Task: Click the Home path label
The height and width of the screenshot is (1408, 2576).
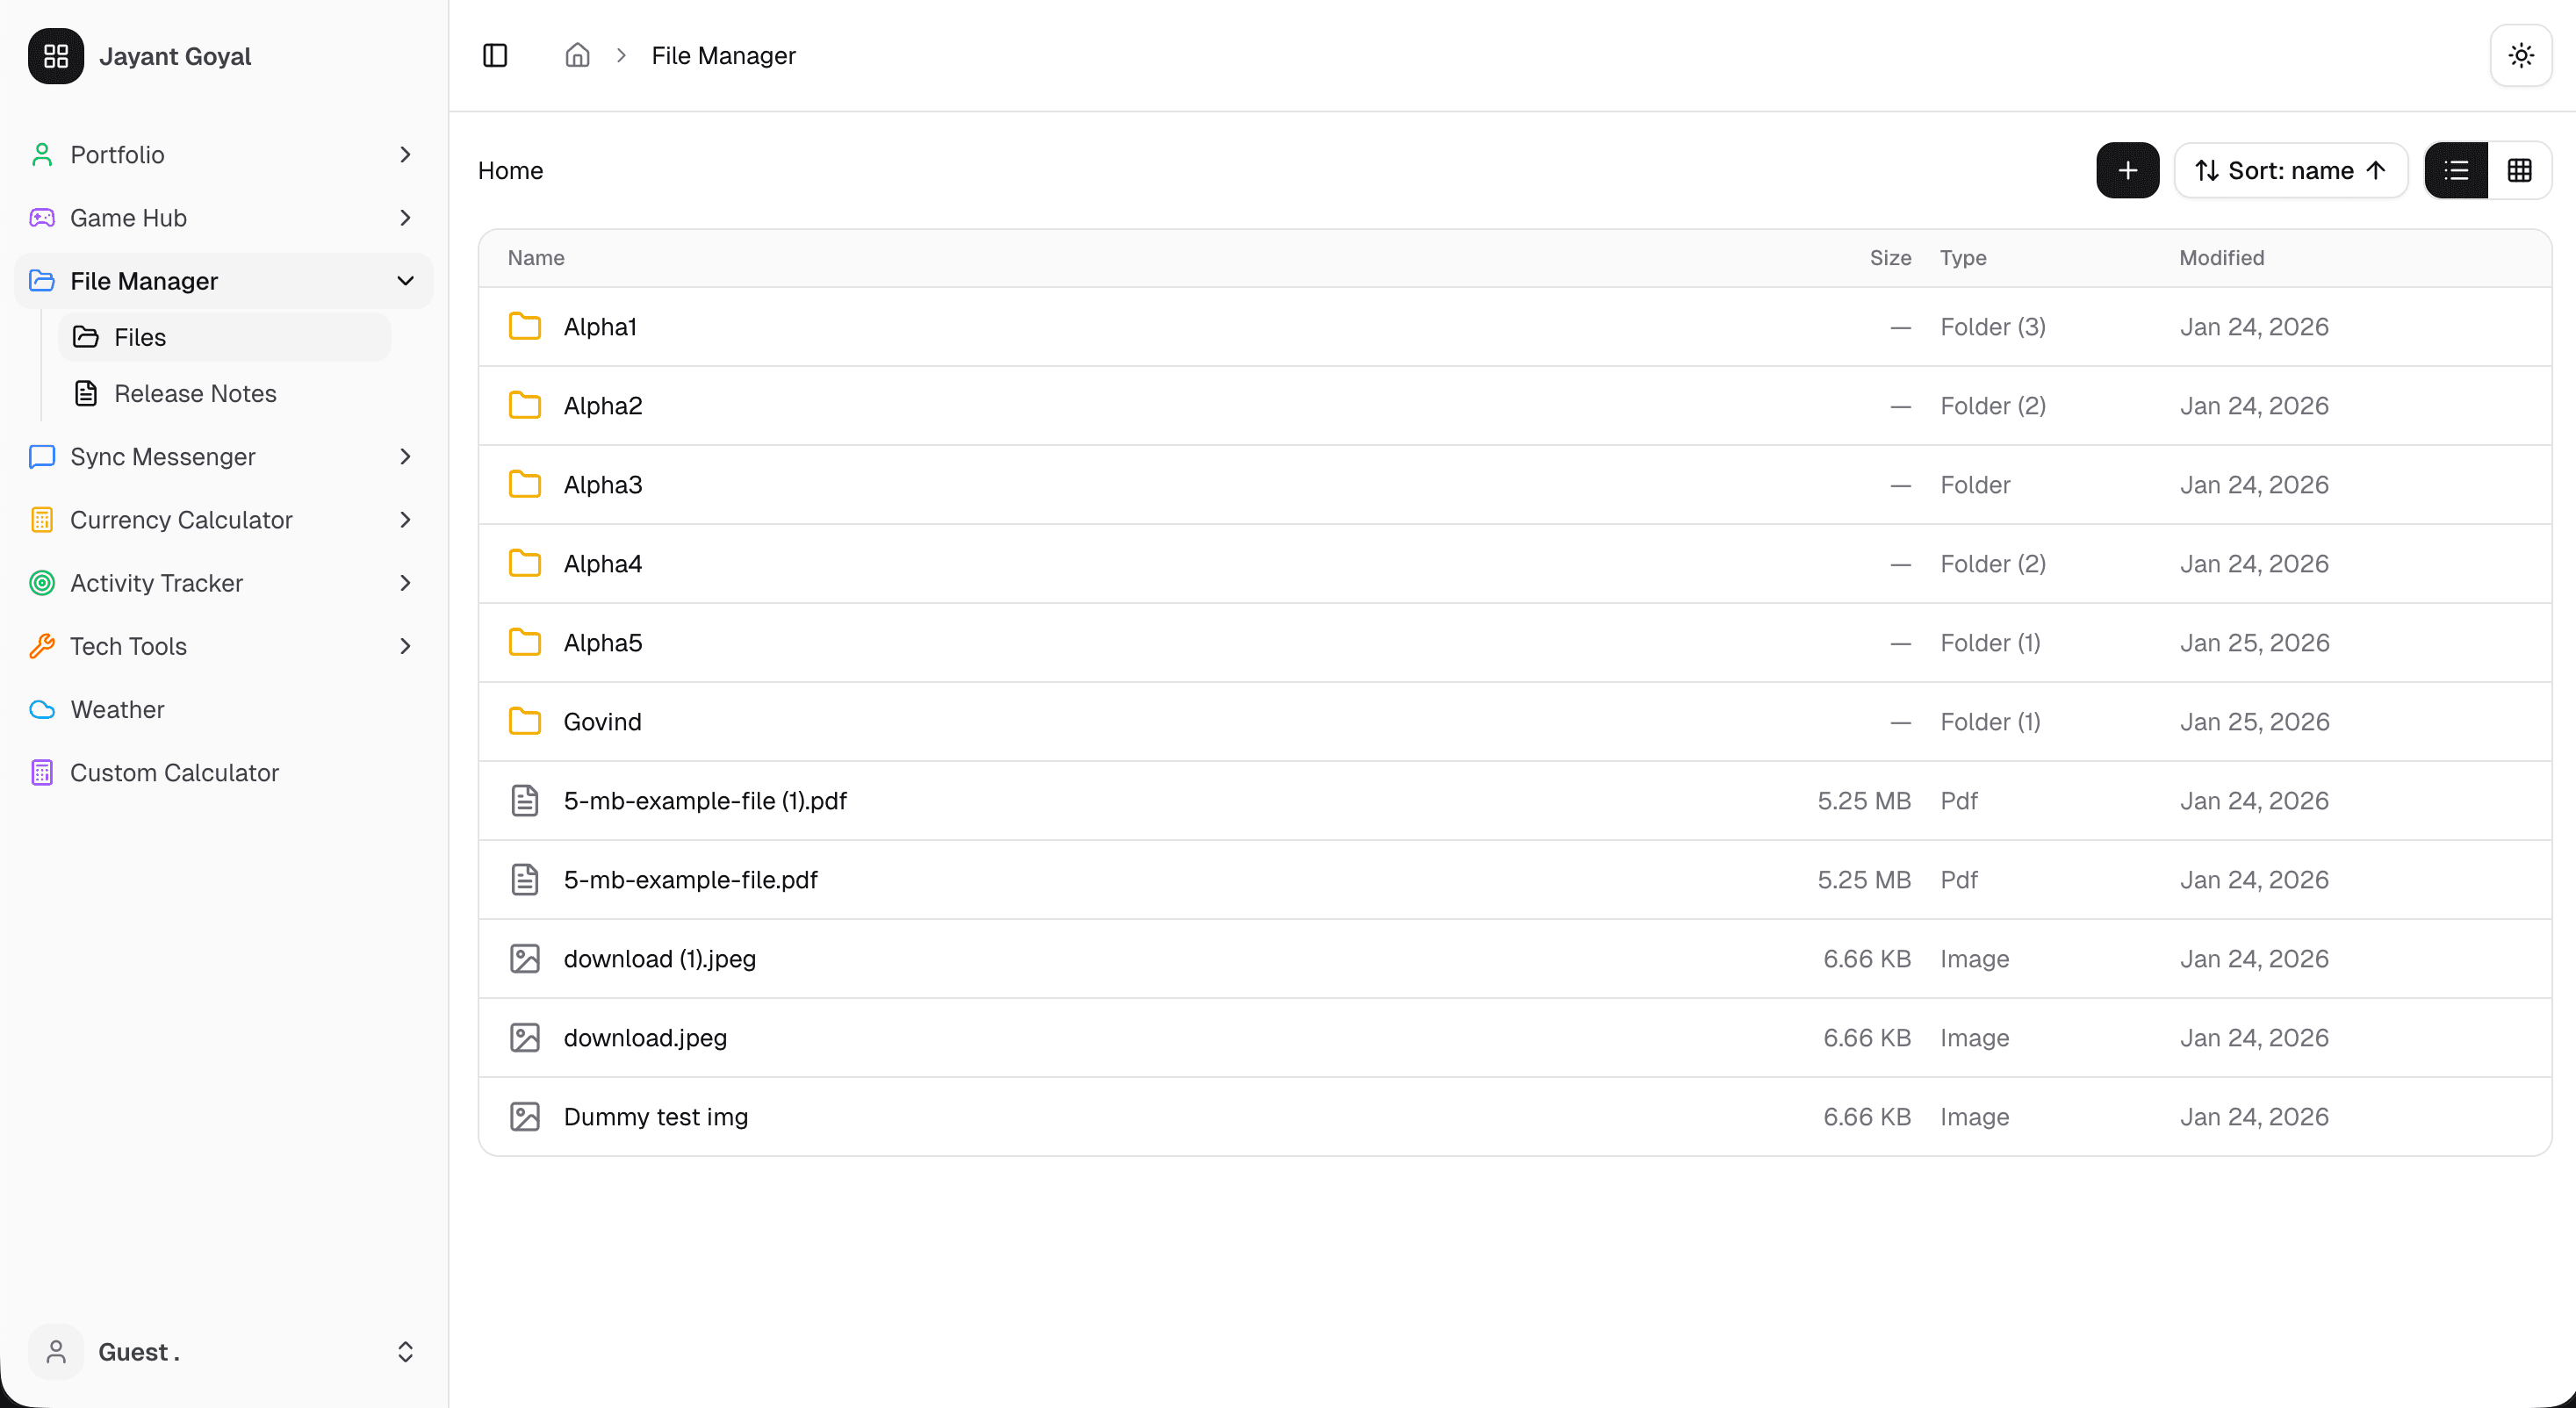Action: tap(510, 170)
